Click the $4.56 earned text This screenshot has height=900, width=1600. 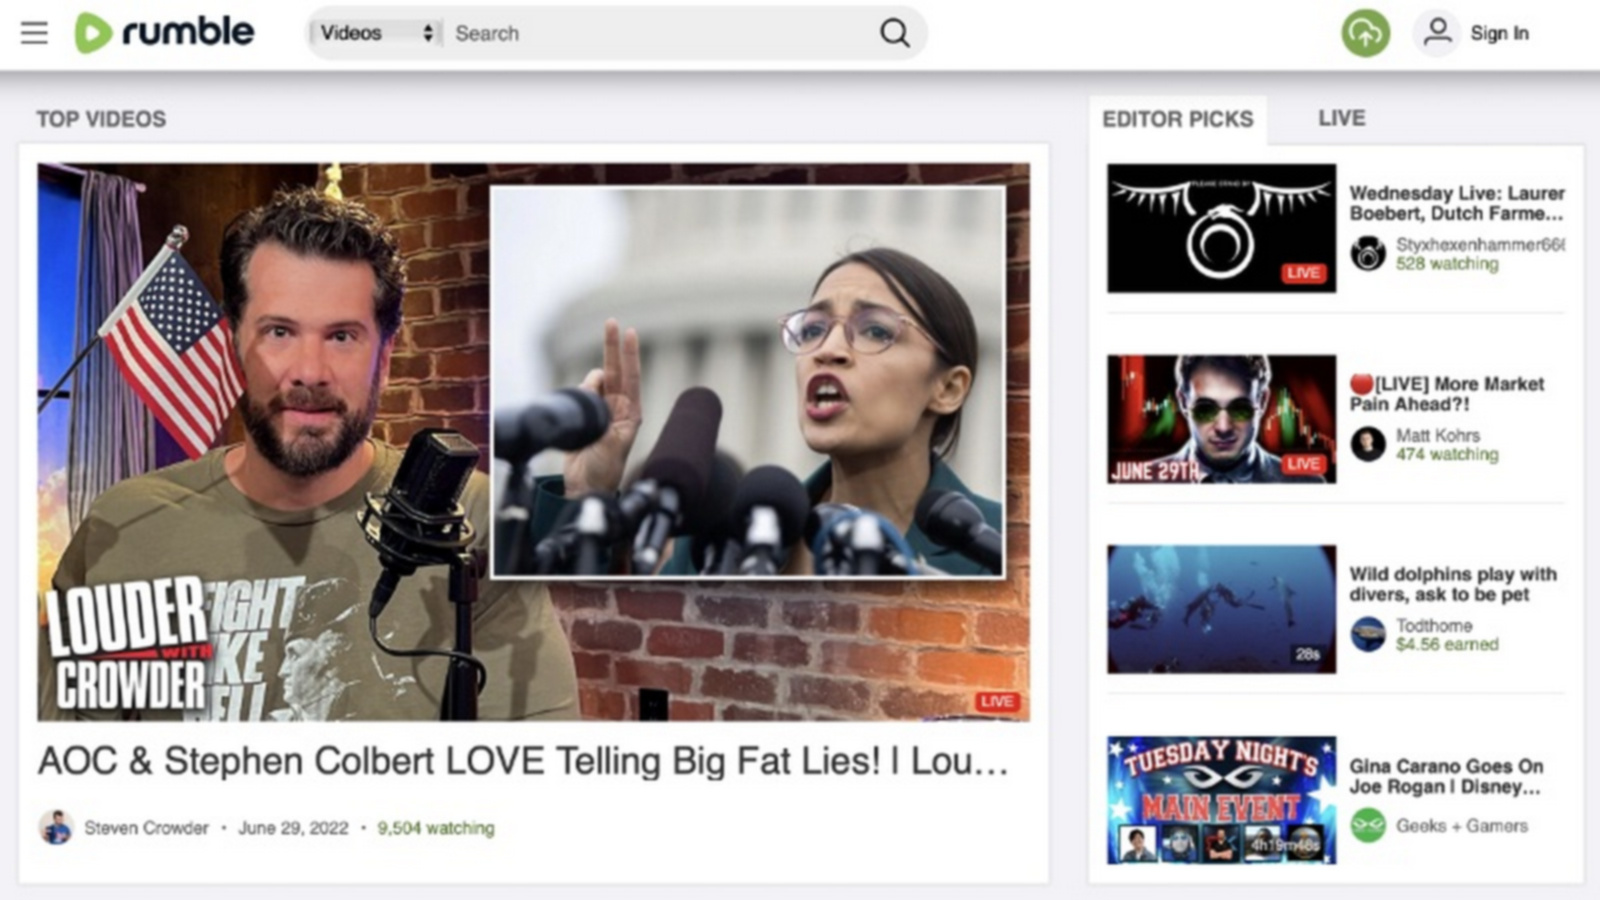[1447, 645]
